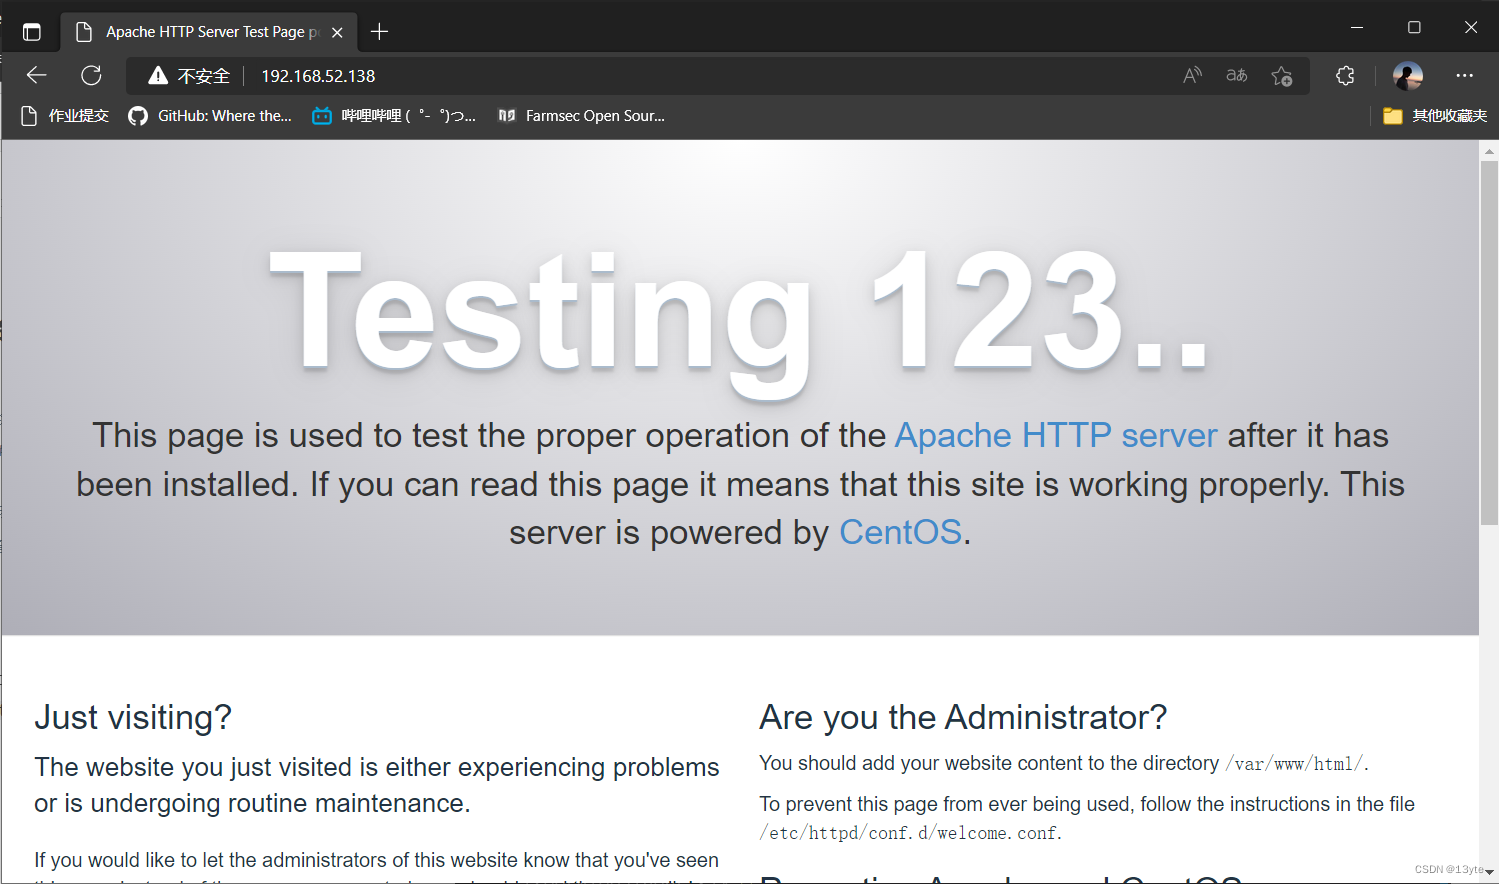Open Read aloud feature icon

tap(1192, 75)
